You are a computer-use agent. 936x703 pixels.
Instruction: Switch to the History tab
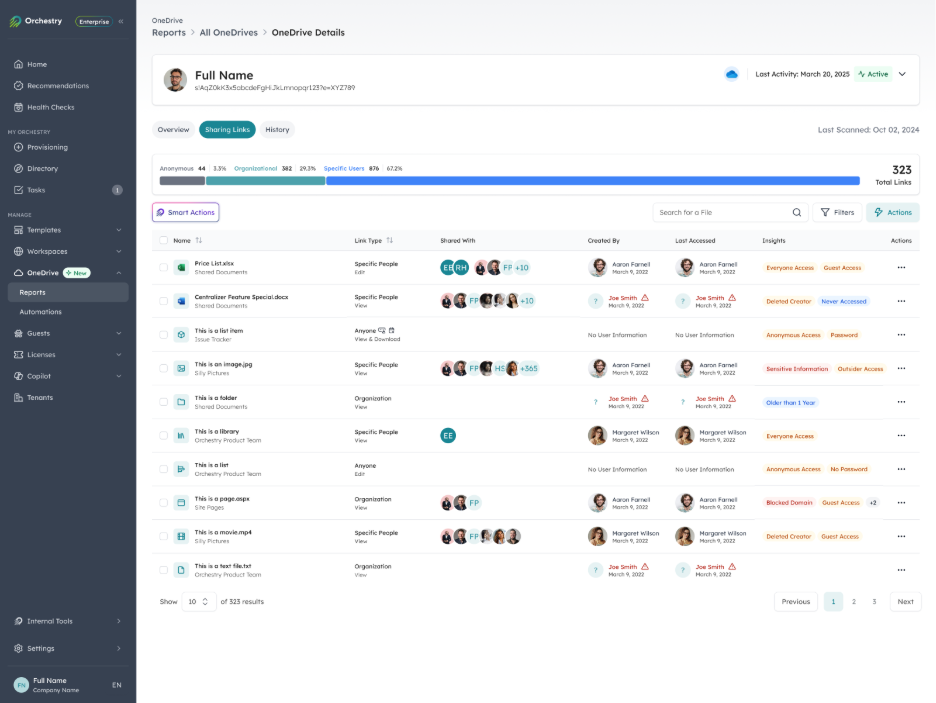pos(277,130)
